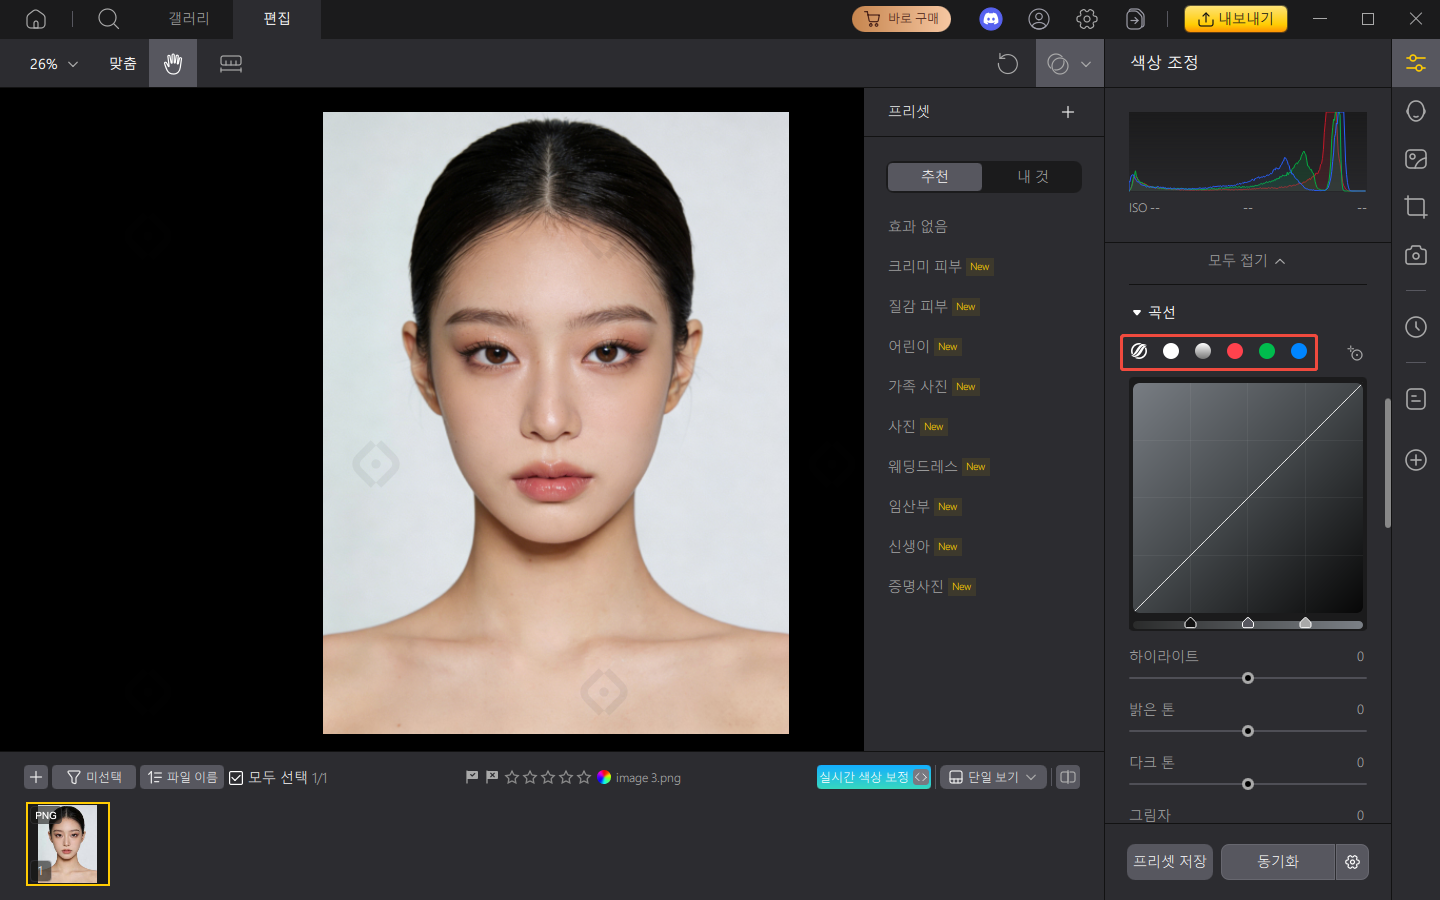The height and width of the screenshot is (900, 1440).
Task: Select the green channel curve circle
Action: (1267, 351)
